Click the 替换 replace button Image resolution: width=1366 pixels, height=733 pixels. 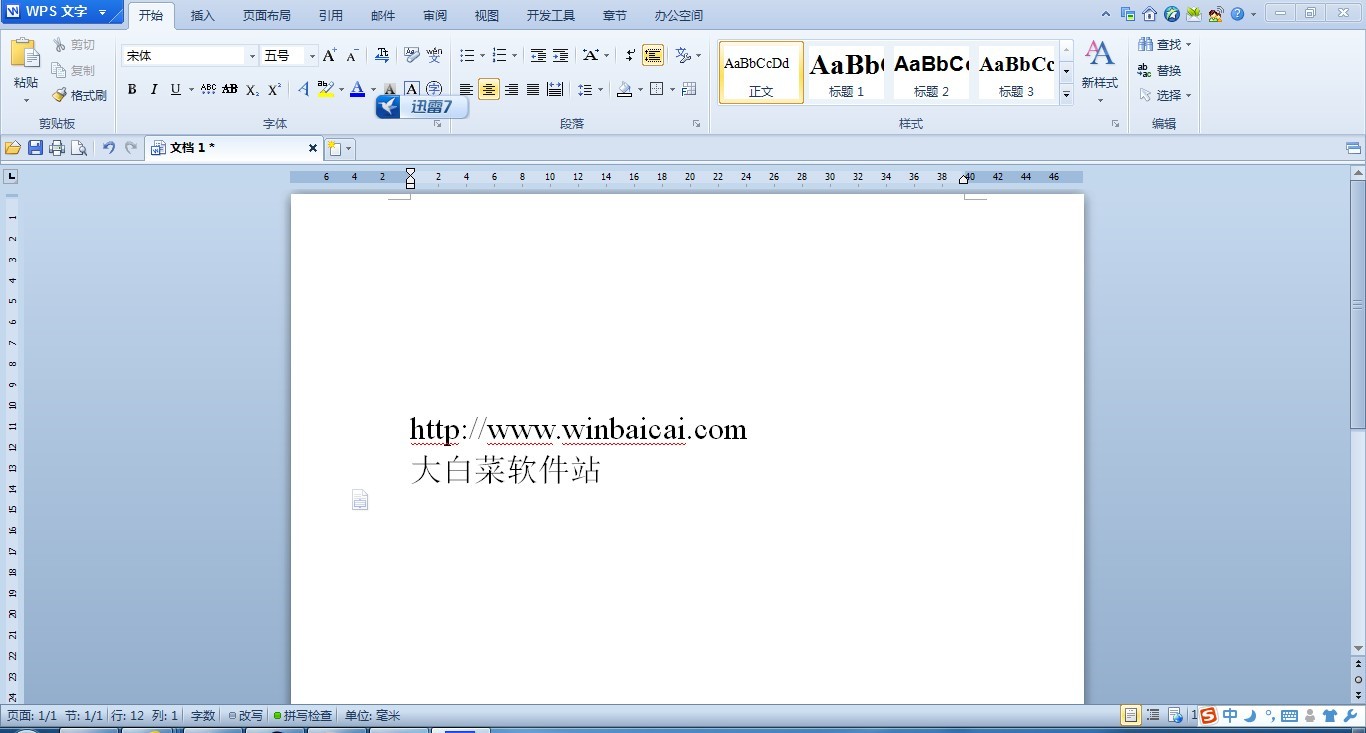click(x=1160, y=71)
